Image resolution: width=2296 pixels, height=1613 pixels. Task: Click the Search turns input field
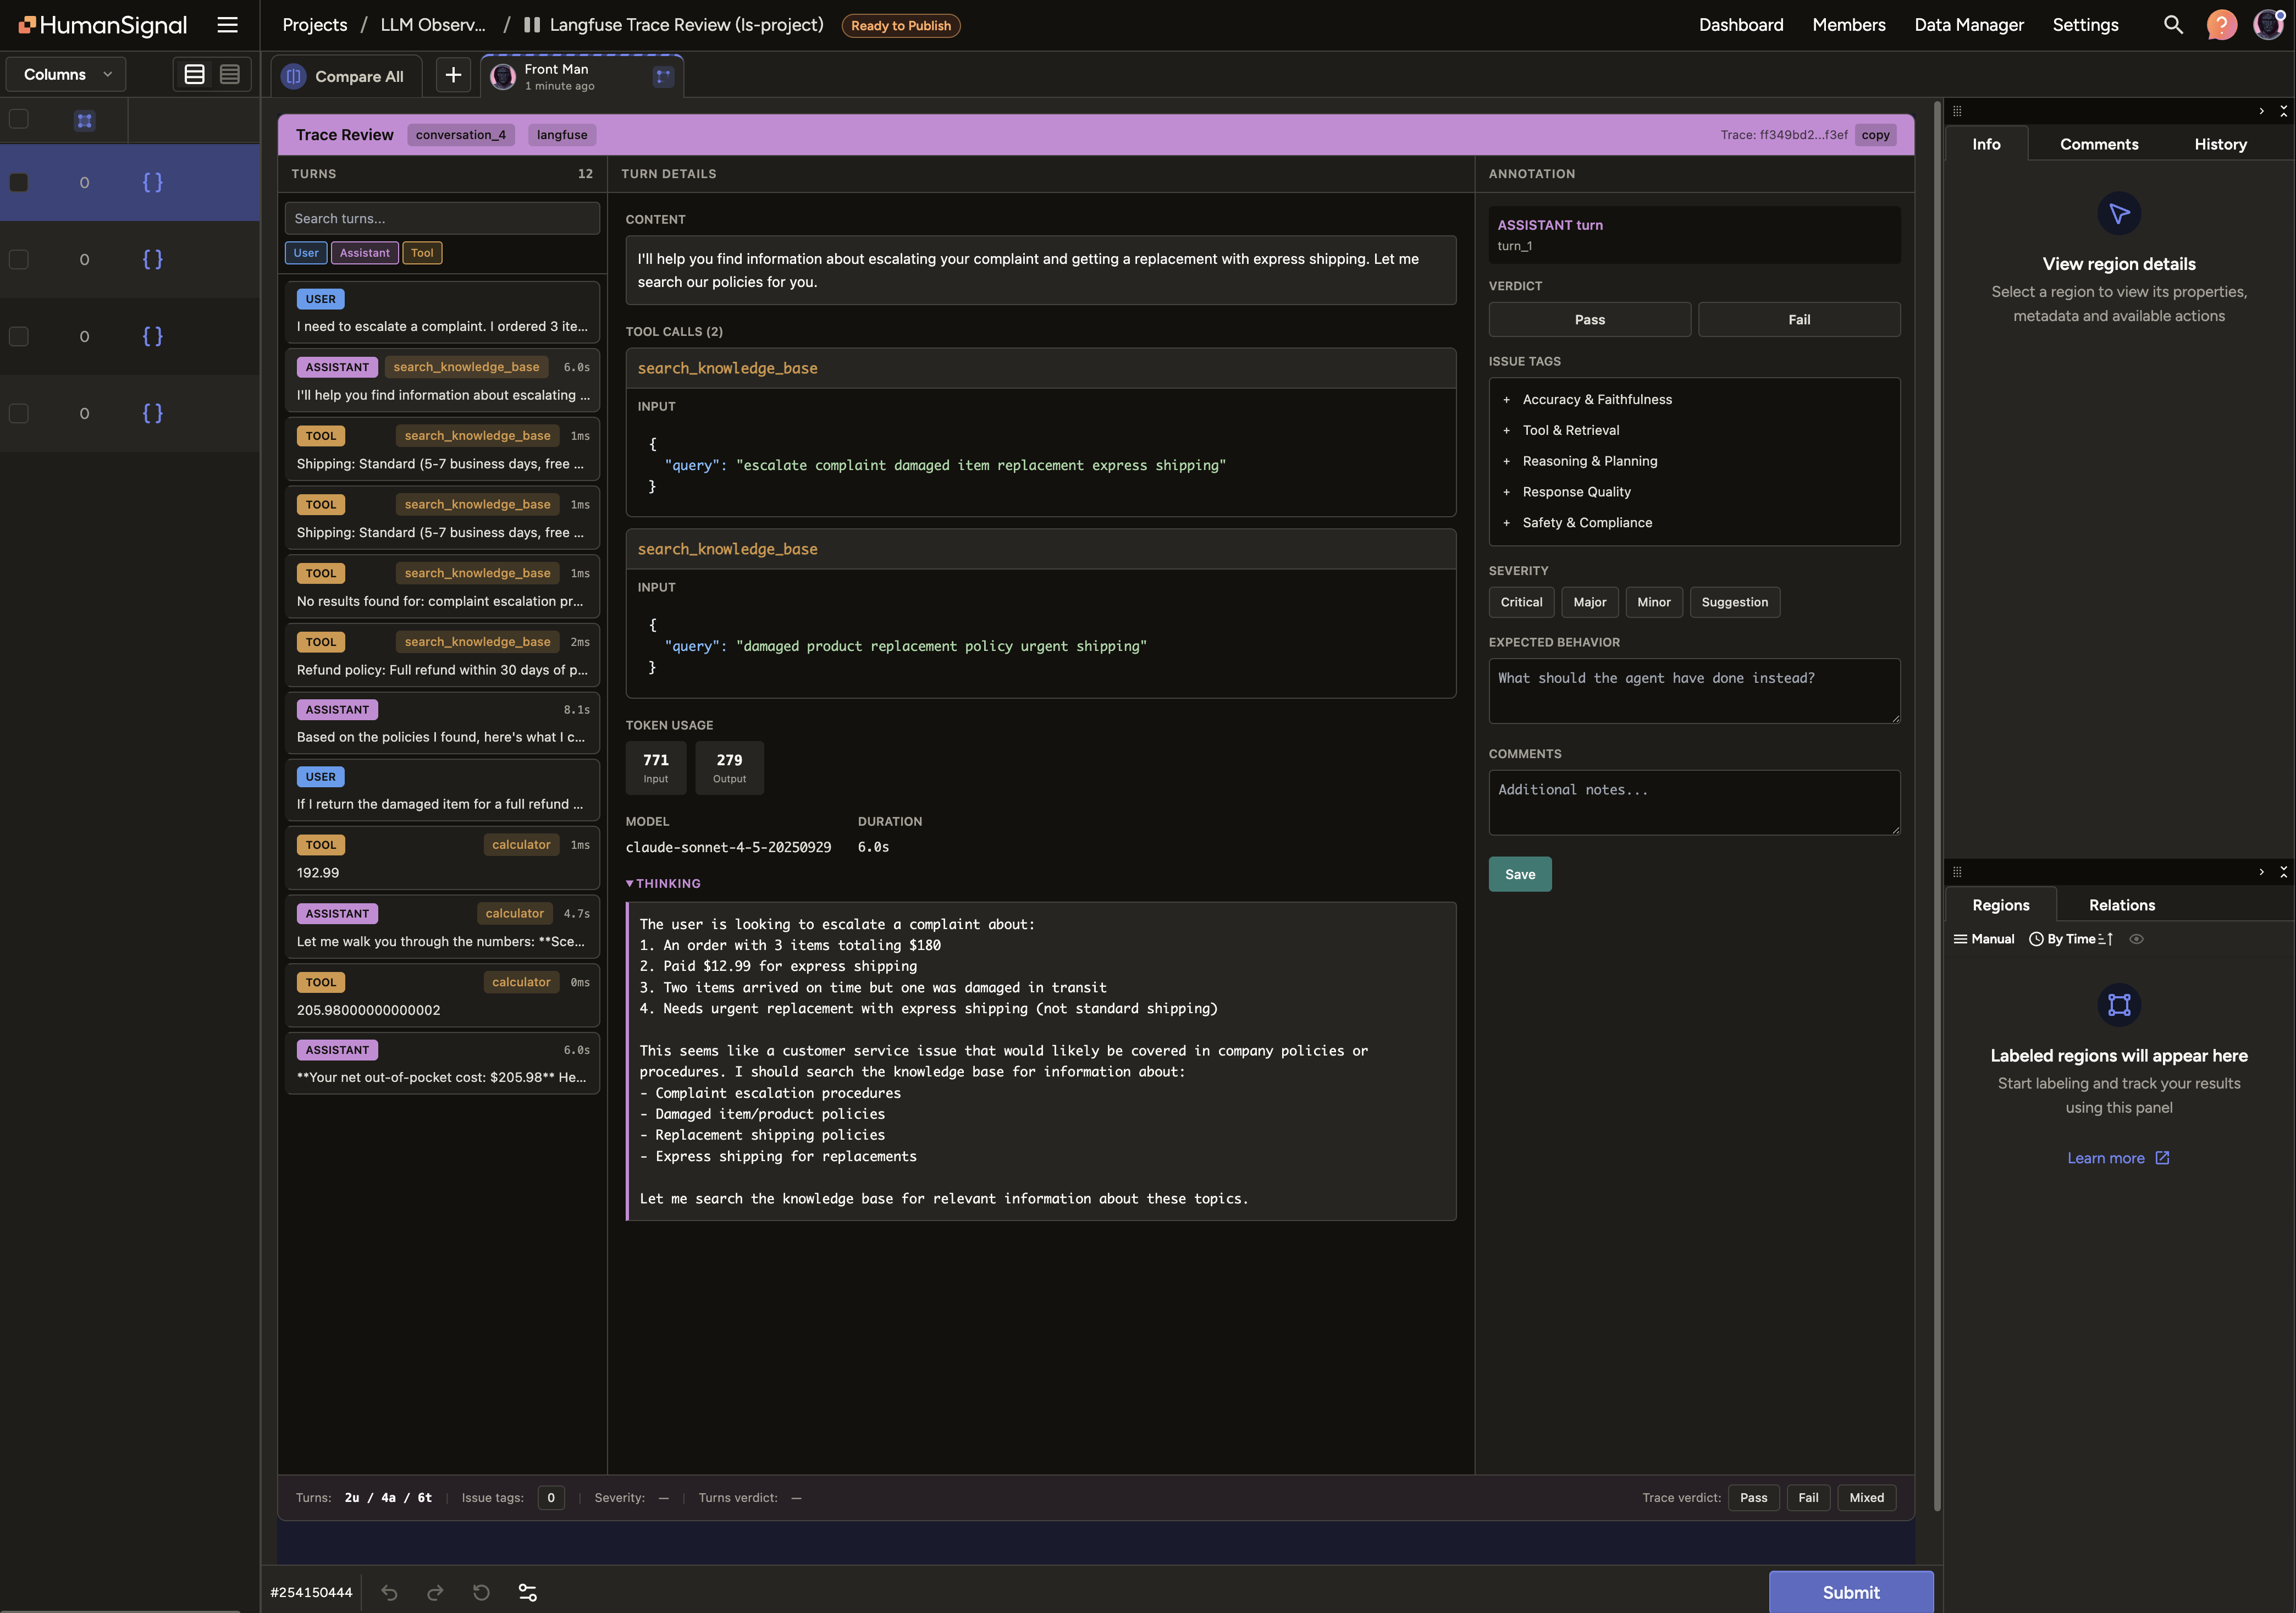(x=442, y=217)
